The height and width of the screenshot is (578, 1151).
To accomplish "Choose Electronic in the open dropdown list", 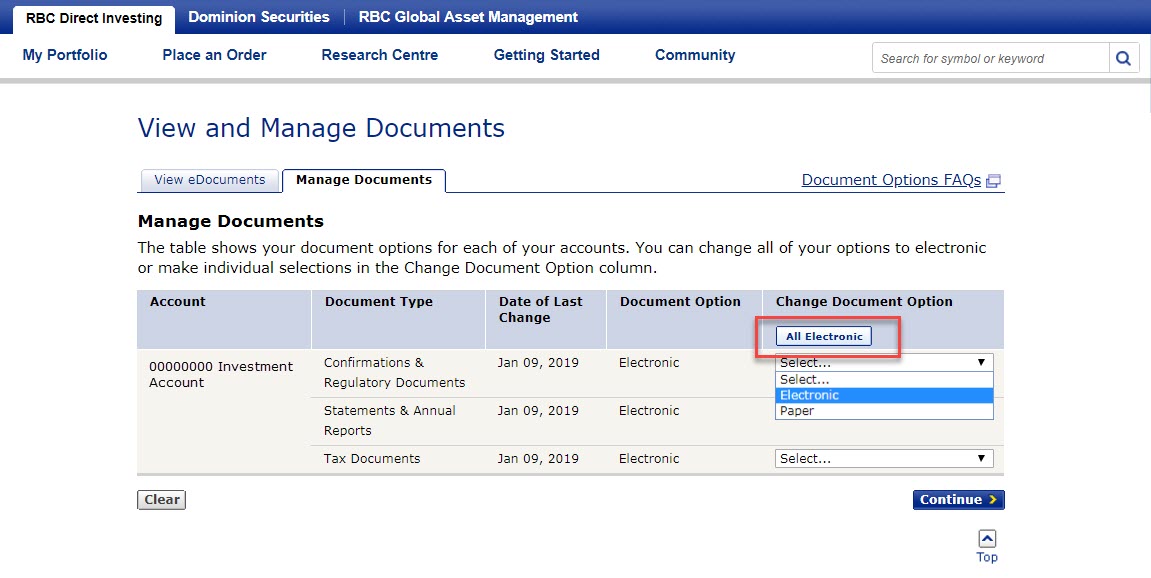I will 884,395.
